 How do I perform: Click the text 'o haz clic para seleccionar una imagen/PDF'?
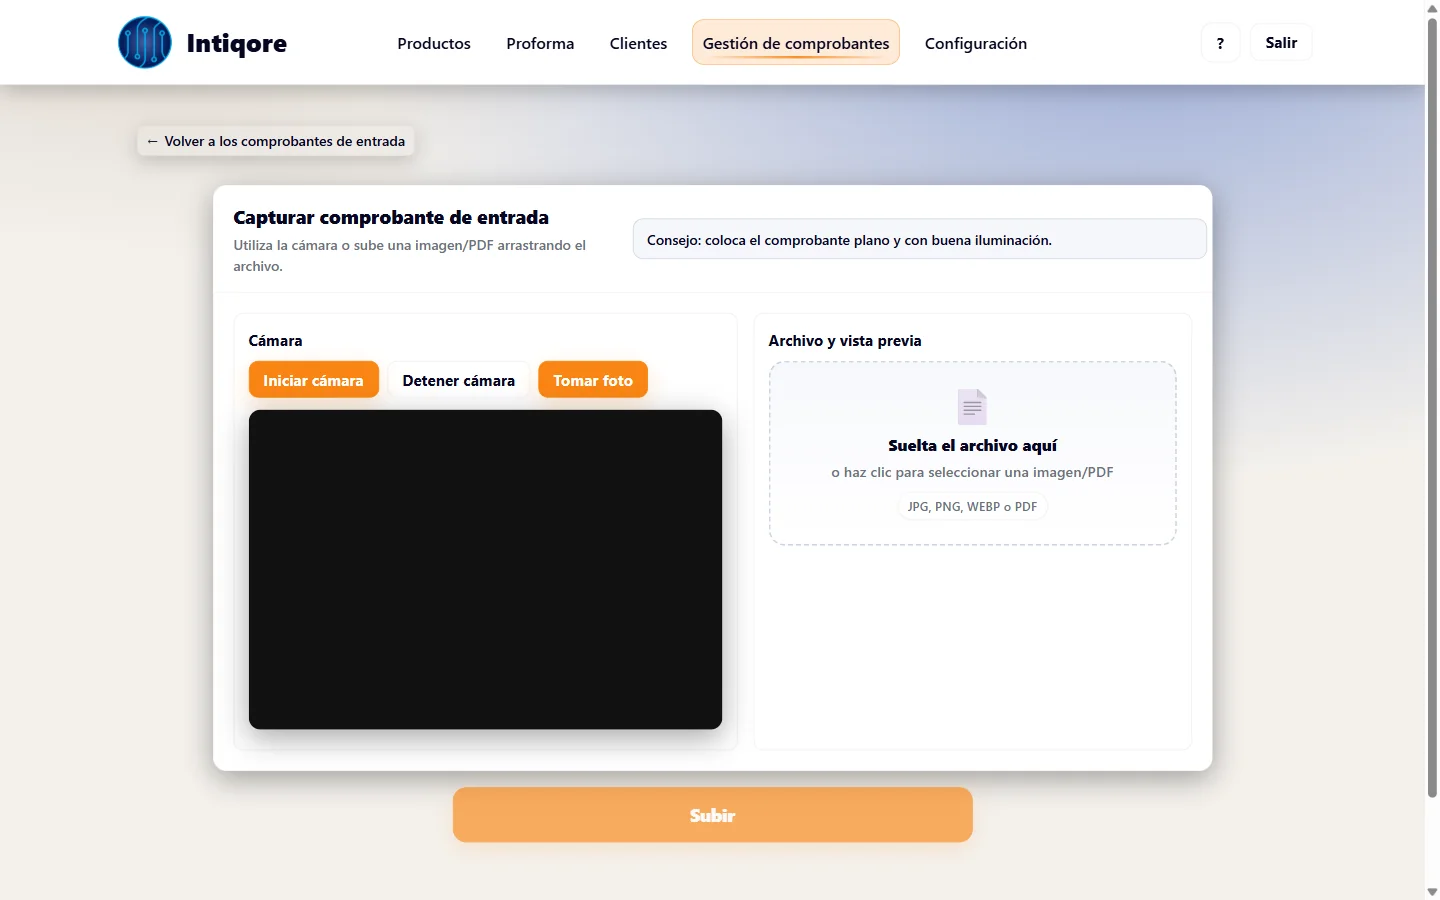[972, 472]
